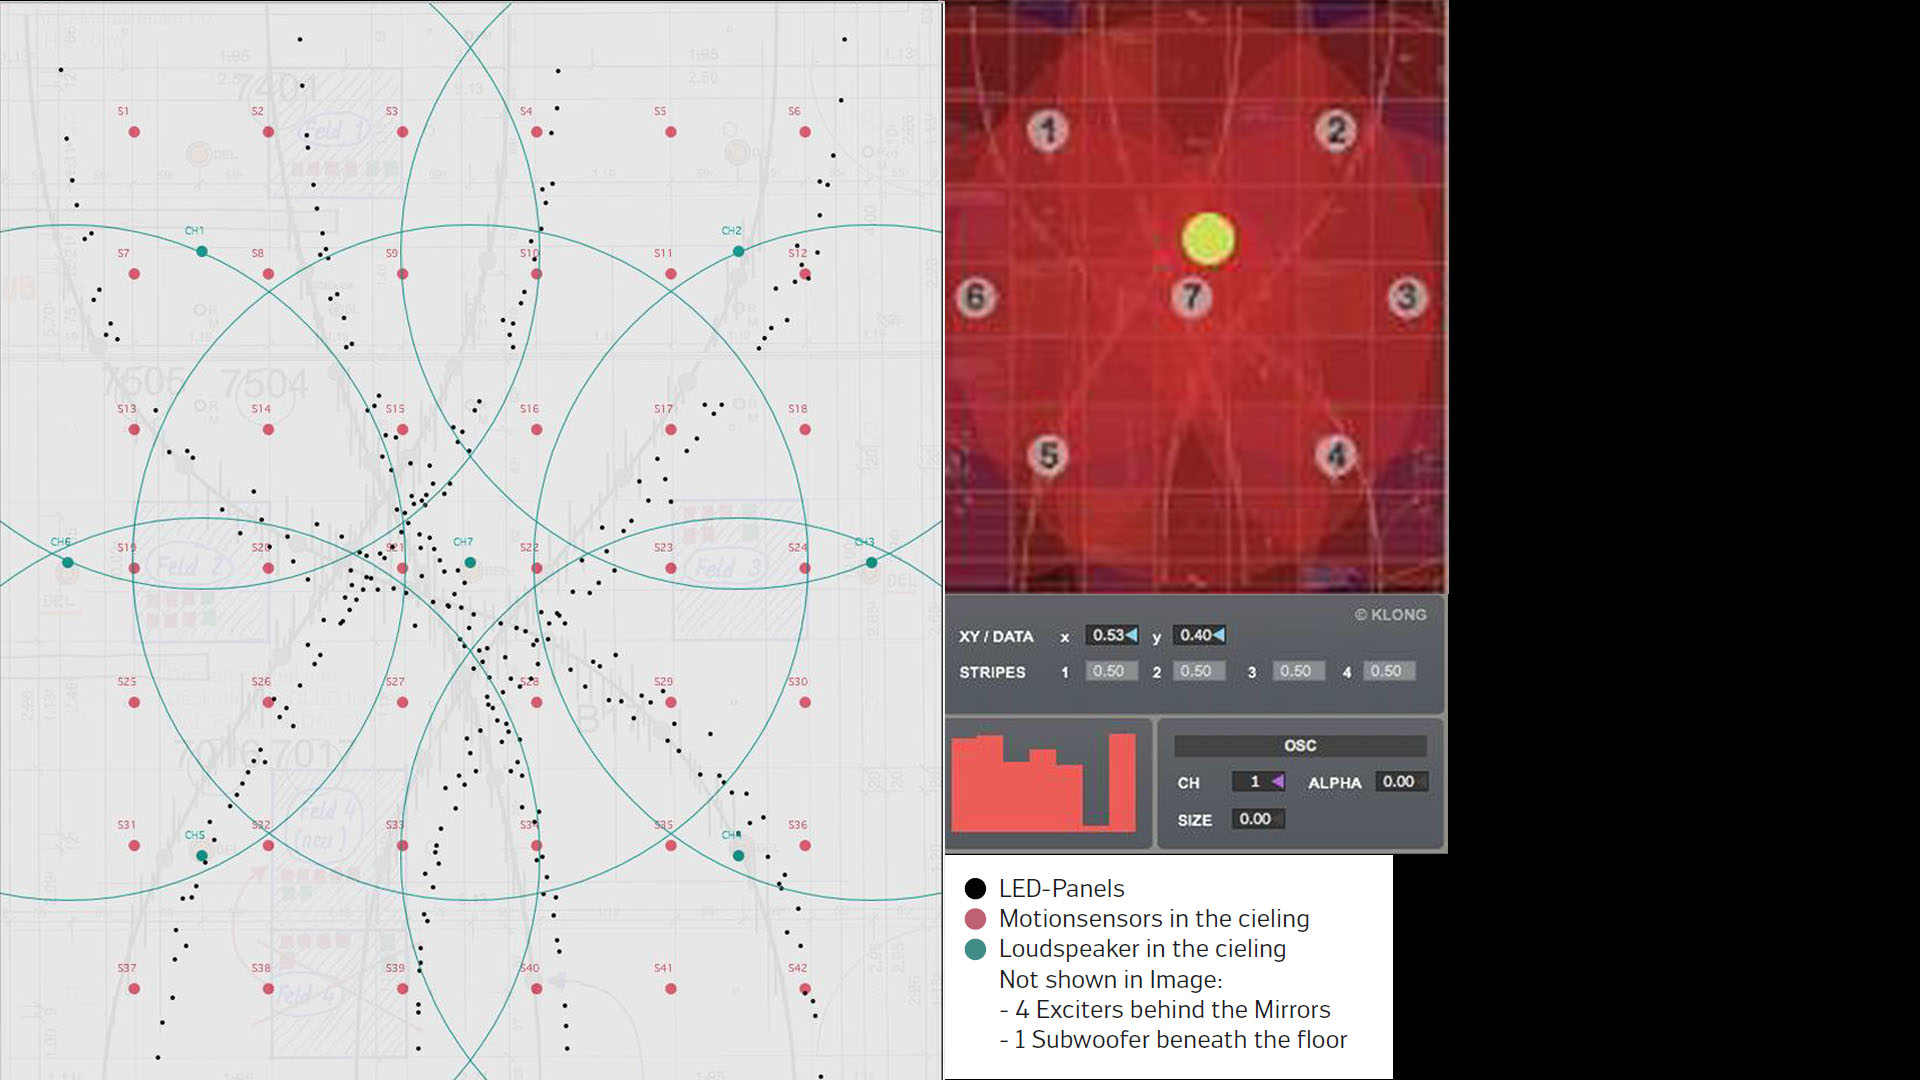The height and width of the screenshot is (1080, 1920).
Task: Click the blue arrow on y value
Action: 1218,635
